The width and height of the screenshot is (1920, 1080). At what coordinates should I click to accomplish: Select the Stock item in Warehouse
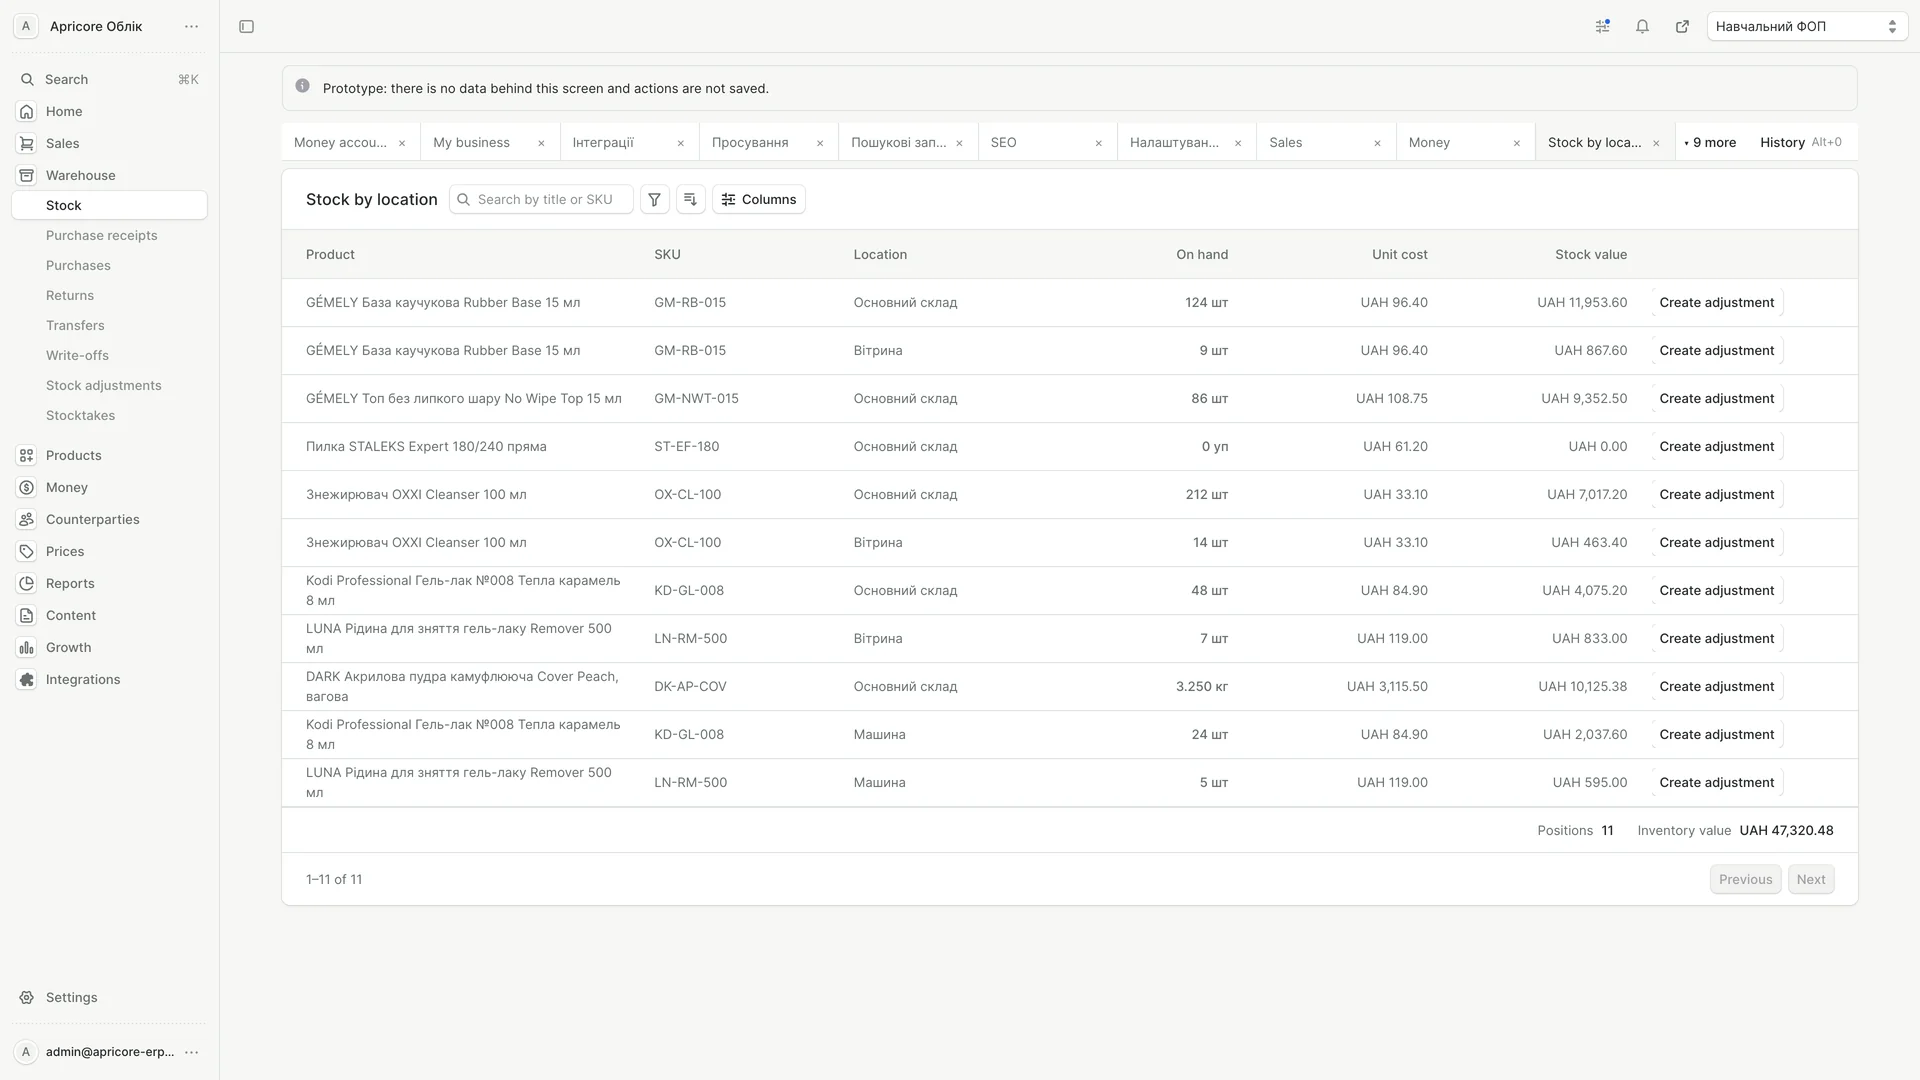tap(109, 205)
